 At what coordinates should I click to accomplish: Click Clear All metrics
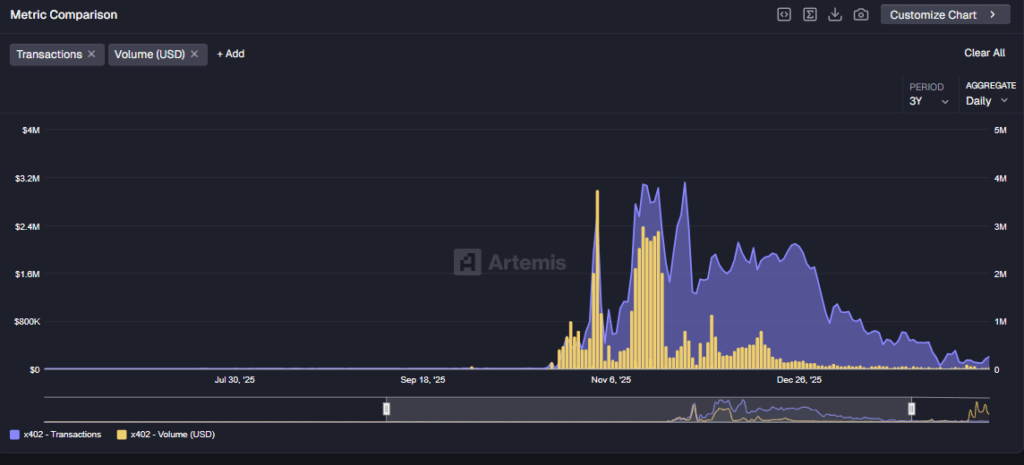click(x=984, y=53)
